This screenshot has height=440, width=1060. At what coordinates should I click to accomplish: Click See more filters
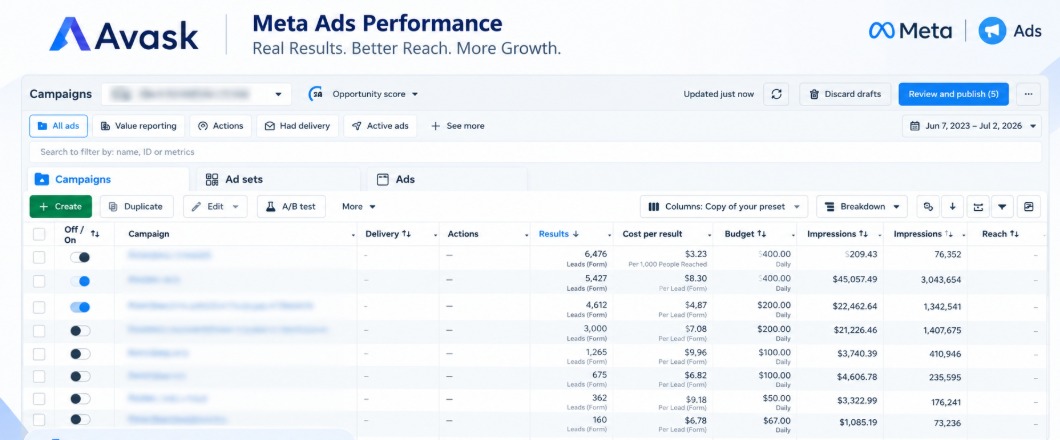pos(458,126)
